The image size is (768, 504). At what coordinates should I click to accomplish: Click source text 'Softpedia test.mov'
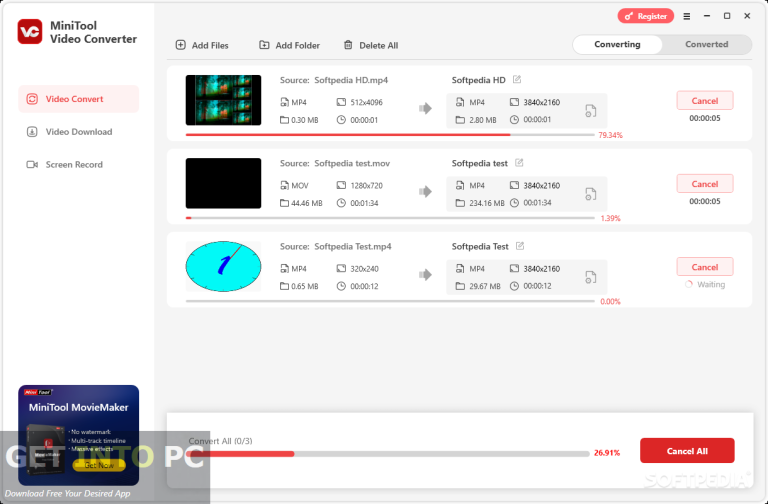(352, 163)
